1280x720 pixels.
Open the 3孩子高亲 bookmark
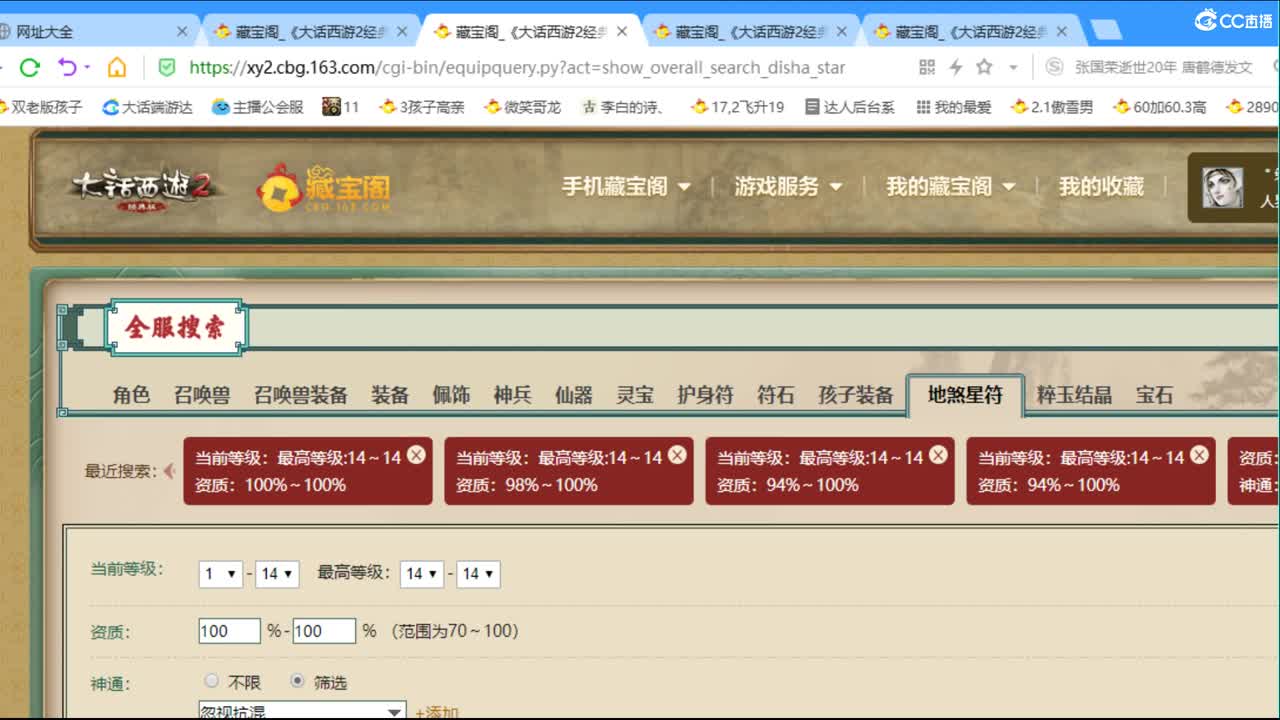[421, 107]
